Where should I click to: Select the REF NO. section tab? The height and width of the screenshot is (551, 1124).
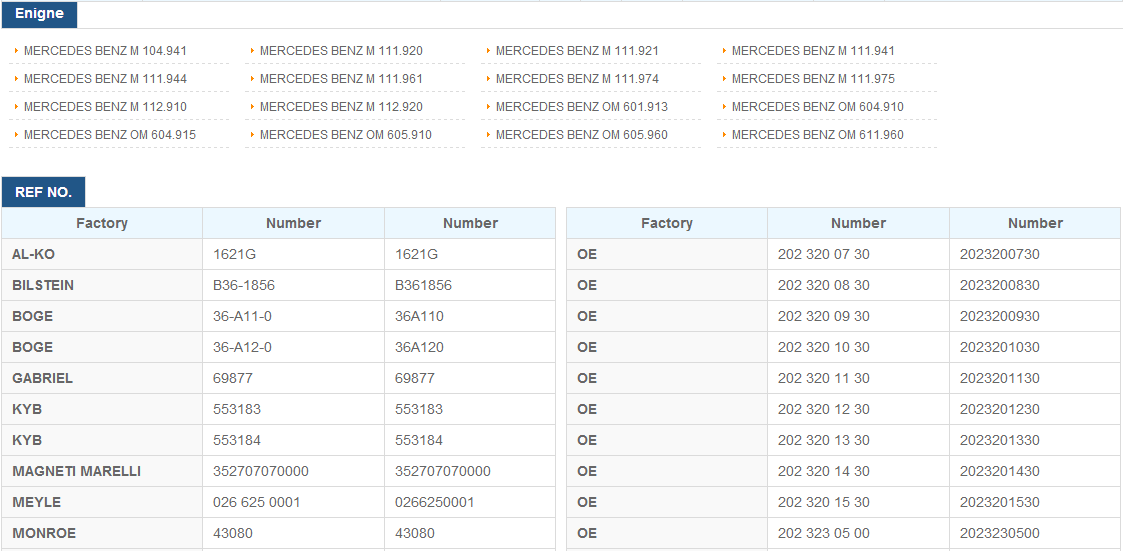(44, 192)
